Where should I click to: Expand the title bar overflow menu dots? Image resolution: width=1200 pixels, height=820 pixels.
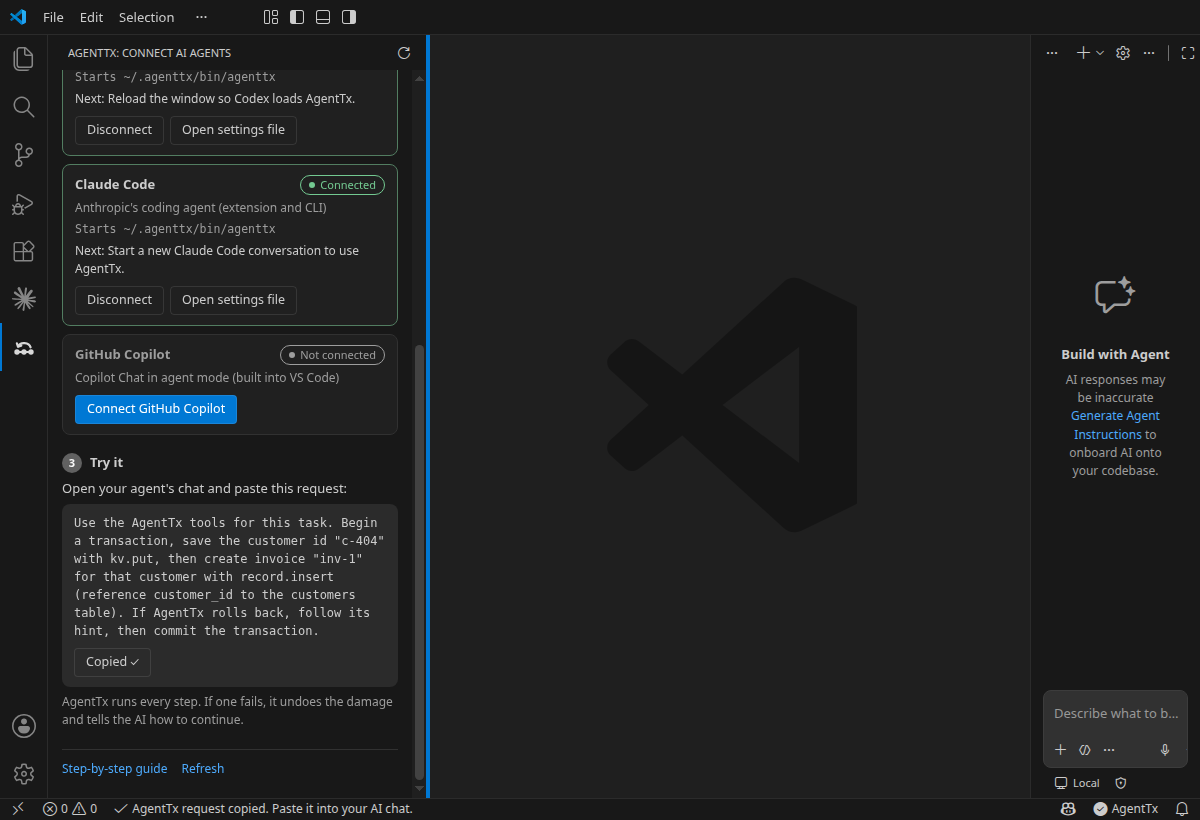[202, 17]
